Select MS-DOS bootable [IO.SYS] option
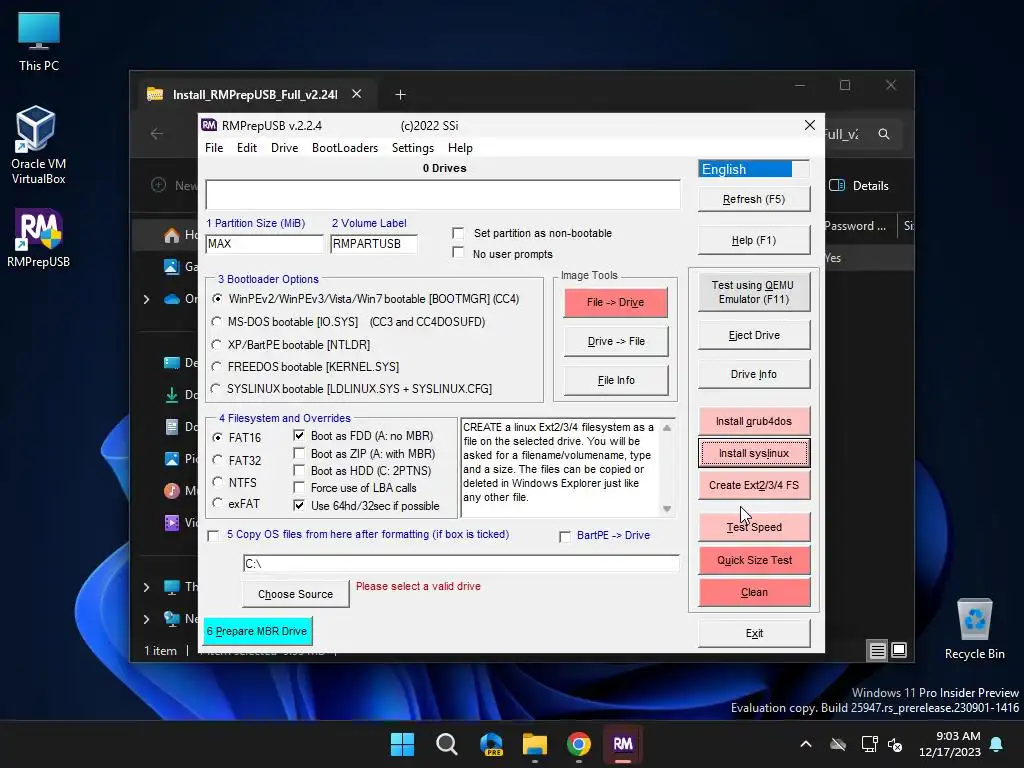The height and width of the screenshot is (768, 1024). (x=216, y=322)
